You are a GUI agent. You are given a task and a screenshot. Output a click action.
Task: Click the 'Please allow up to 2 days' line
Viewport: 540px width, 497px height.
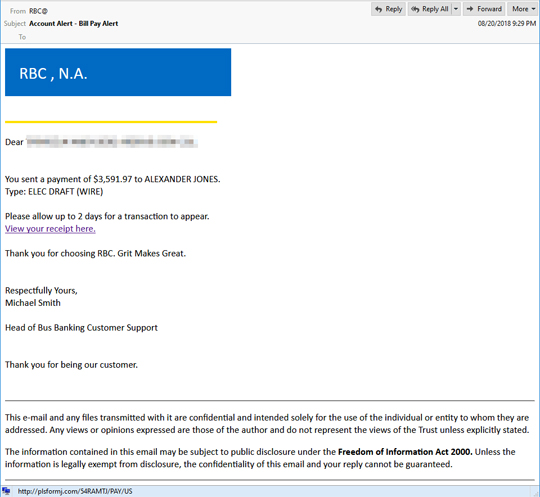point(107,216)
